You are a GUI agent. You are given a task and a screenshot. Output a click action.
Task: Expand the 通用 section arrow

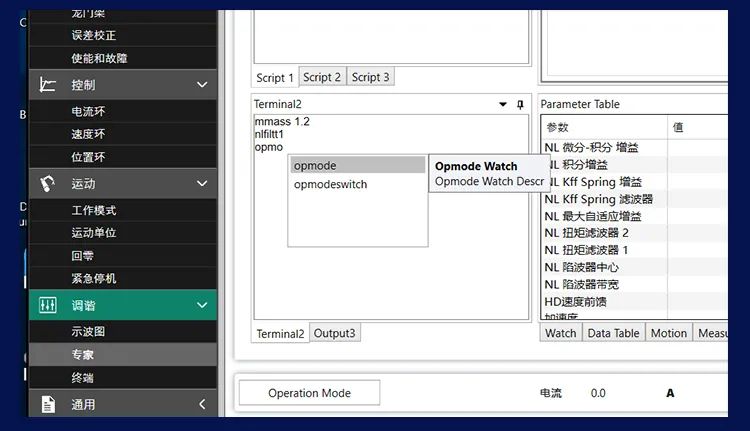point(202,404)
